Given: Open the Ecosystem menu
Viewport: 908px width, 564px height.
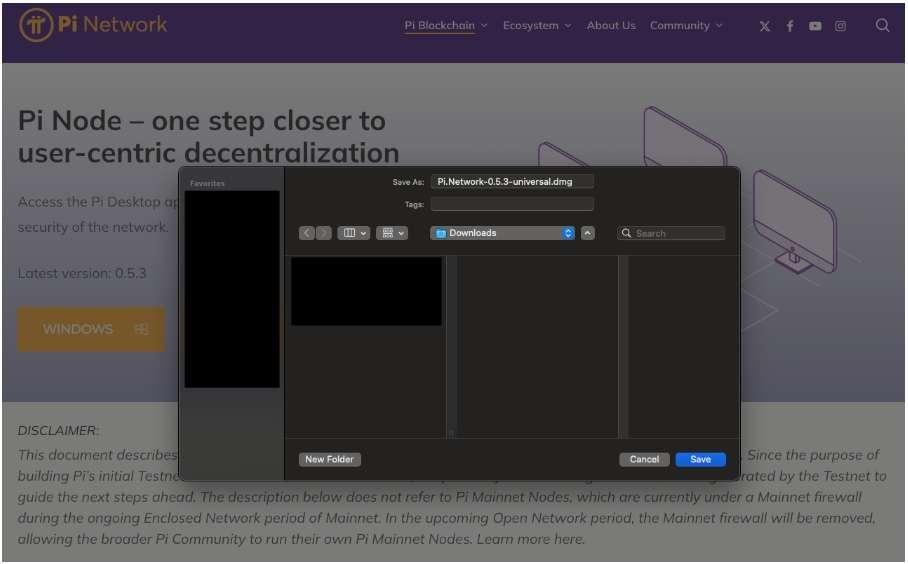Looking at the screenshot, I should pyautogui.click(x=537, y=26).
